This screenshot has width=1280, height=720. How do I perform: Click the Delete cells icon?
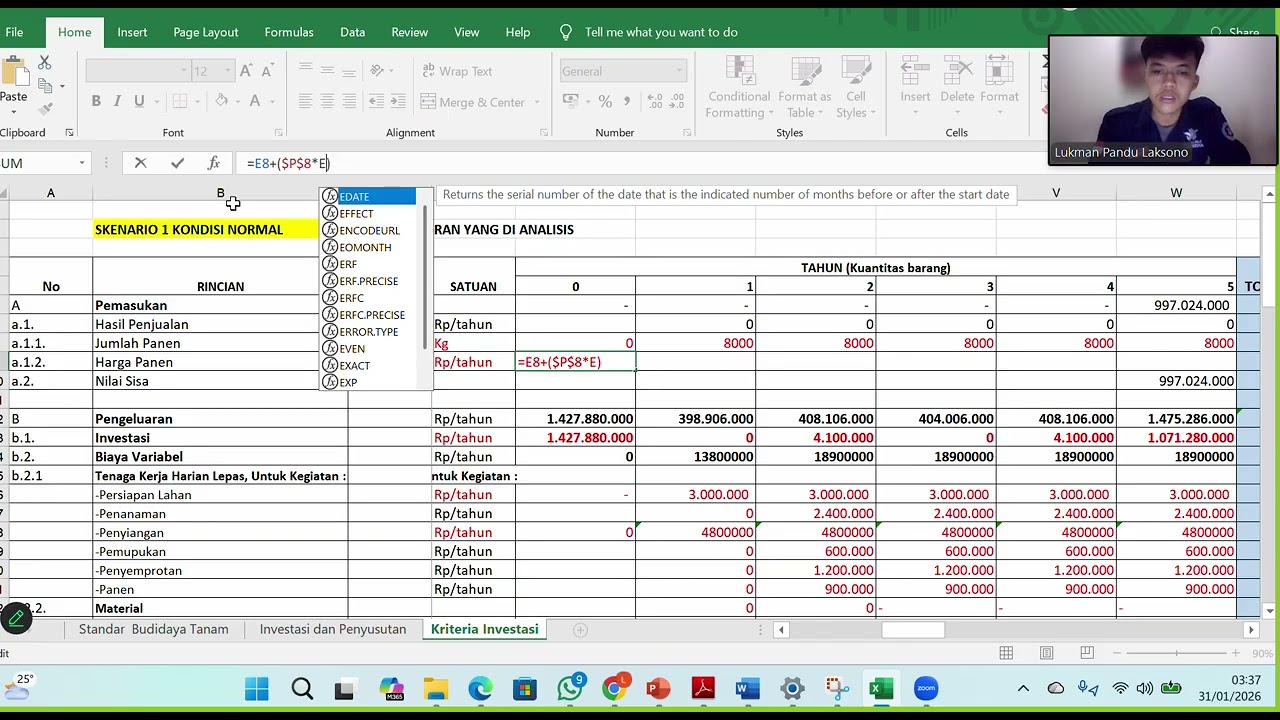[x=957, y=70]
